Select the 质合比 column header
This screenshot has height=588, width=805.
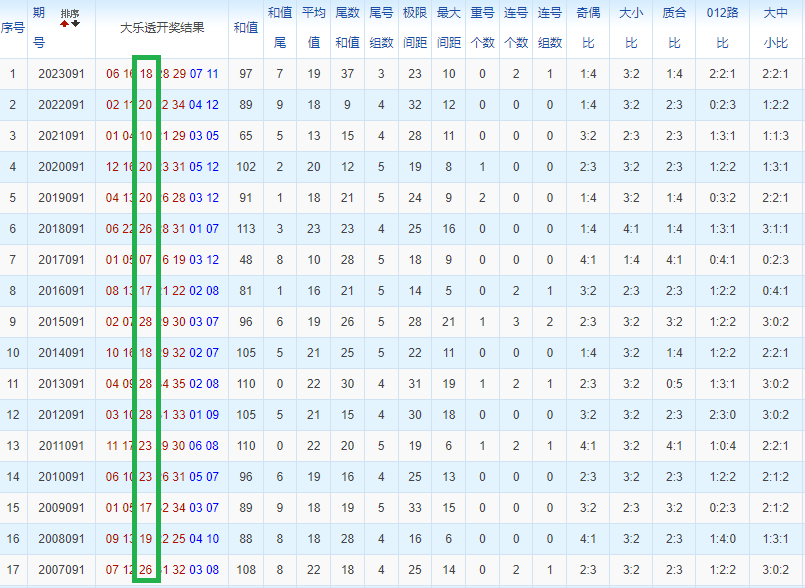pos(674,28)
